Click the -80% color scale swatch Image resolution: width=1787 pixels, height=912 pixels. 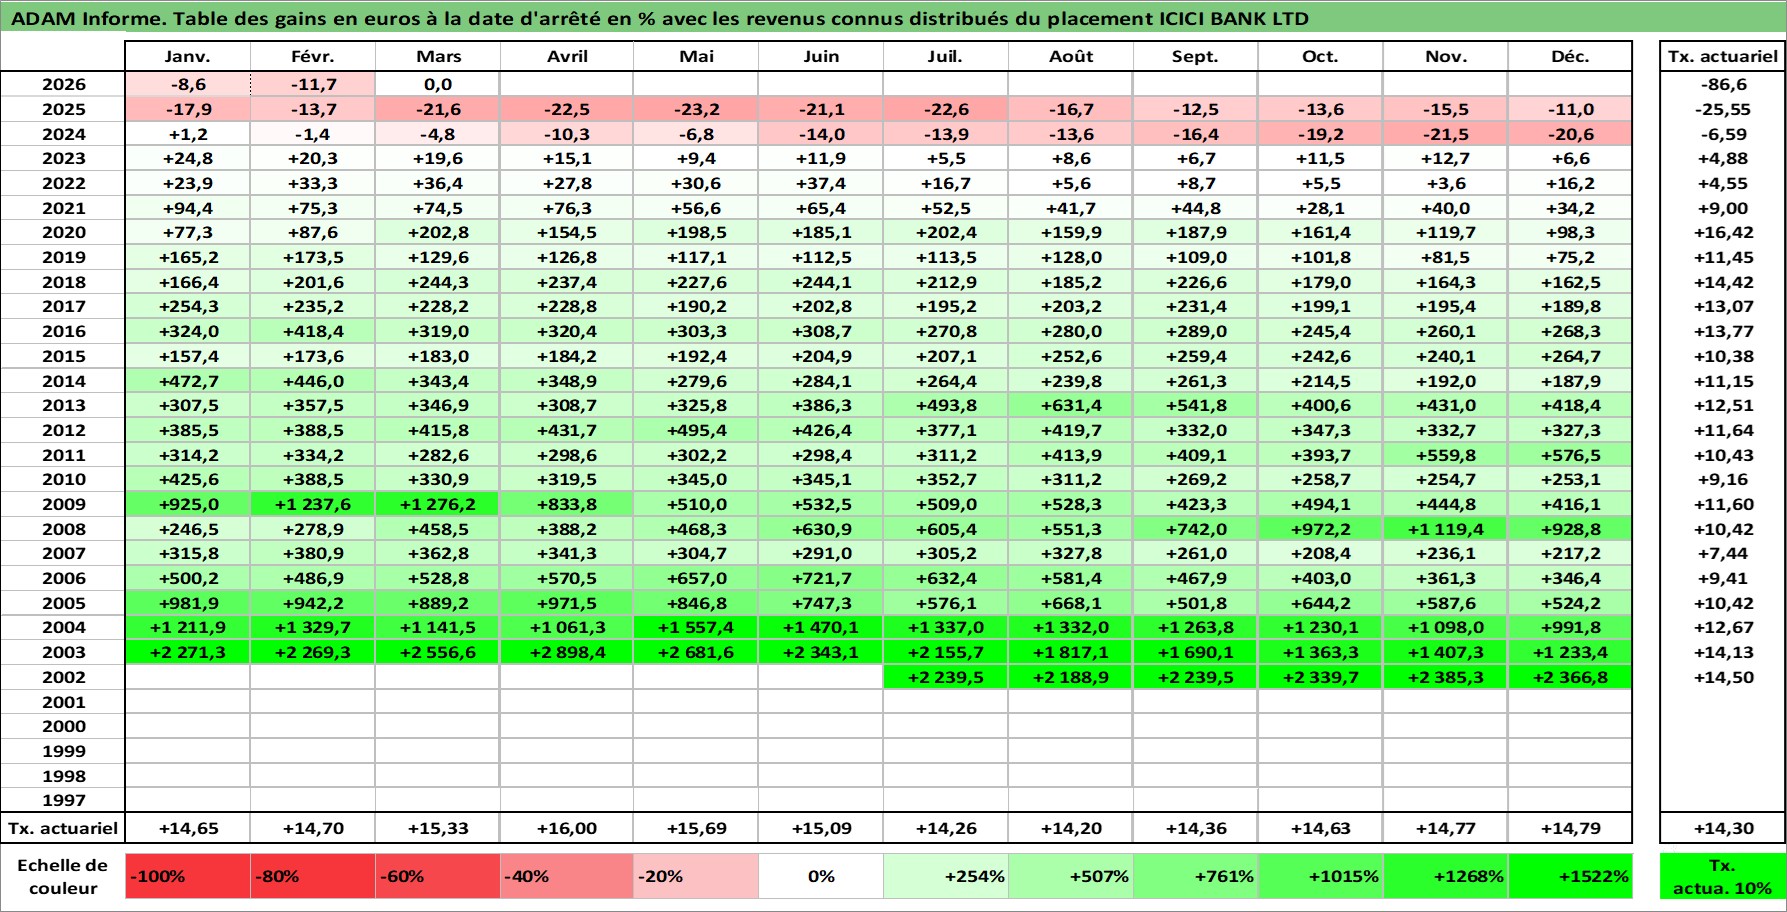click(313, 876)
